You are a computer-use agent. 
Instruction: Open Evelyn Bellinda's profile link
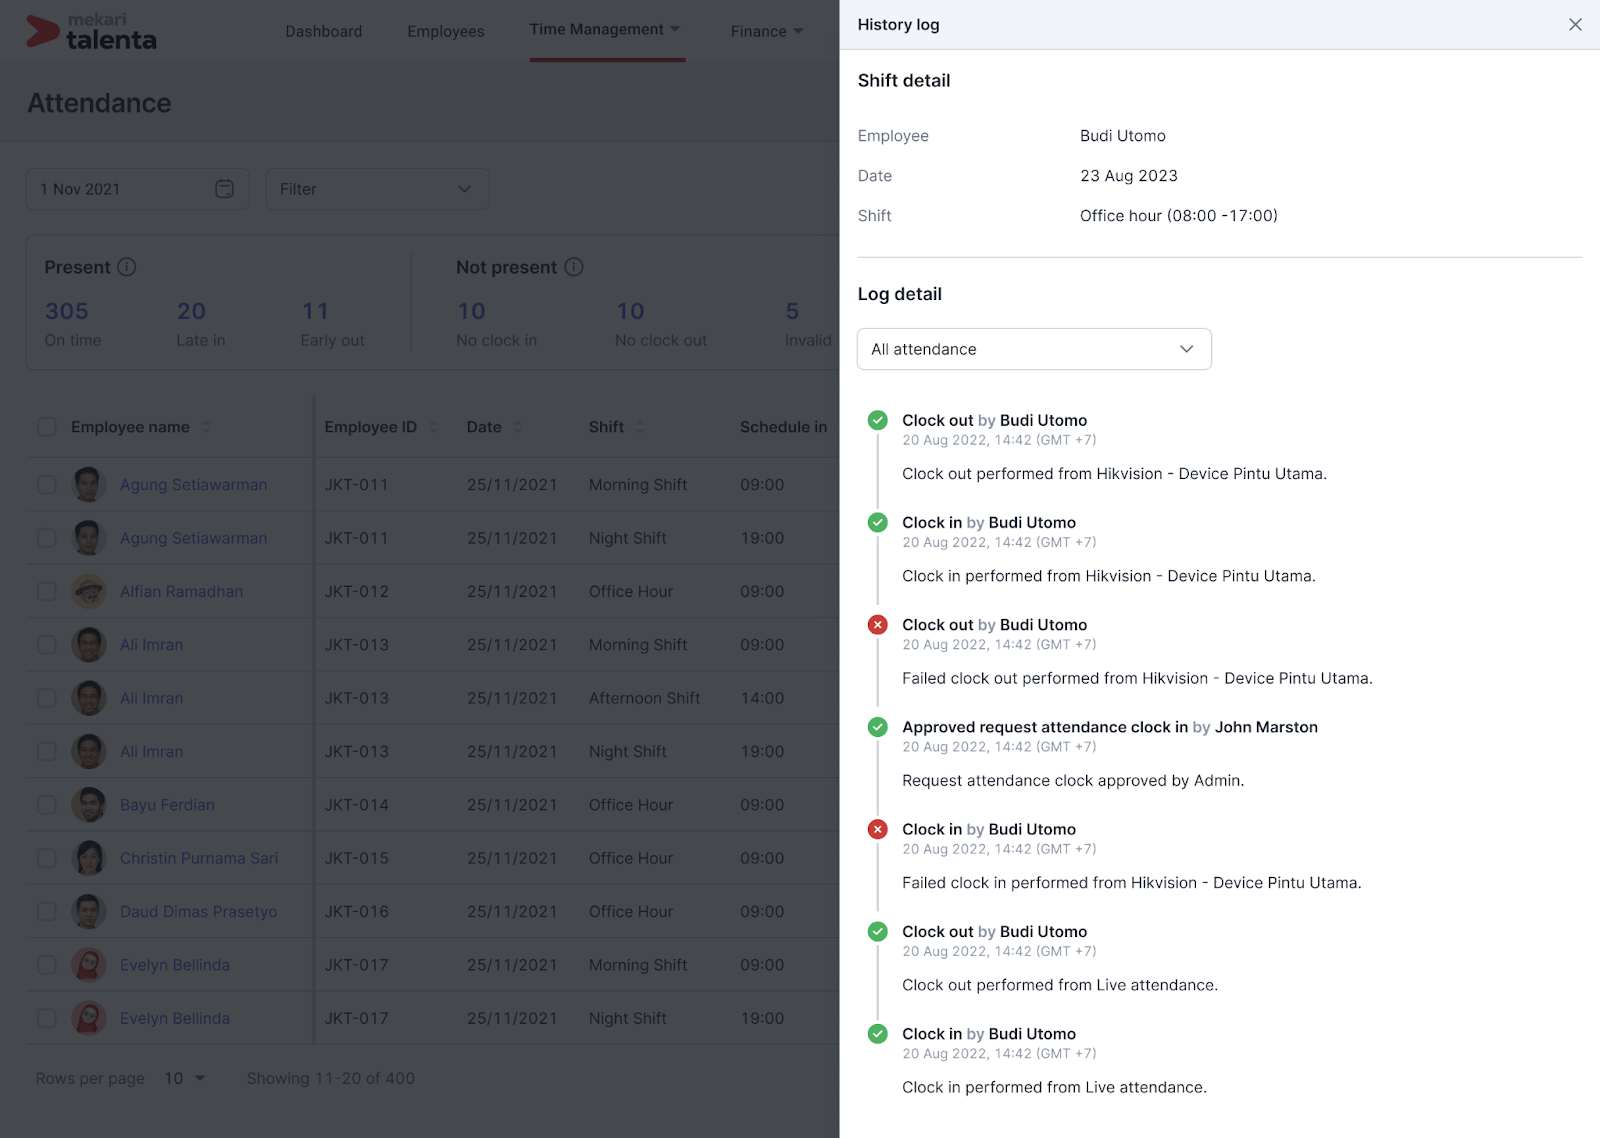[x=175, y=964]
